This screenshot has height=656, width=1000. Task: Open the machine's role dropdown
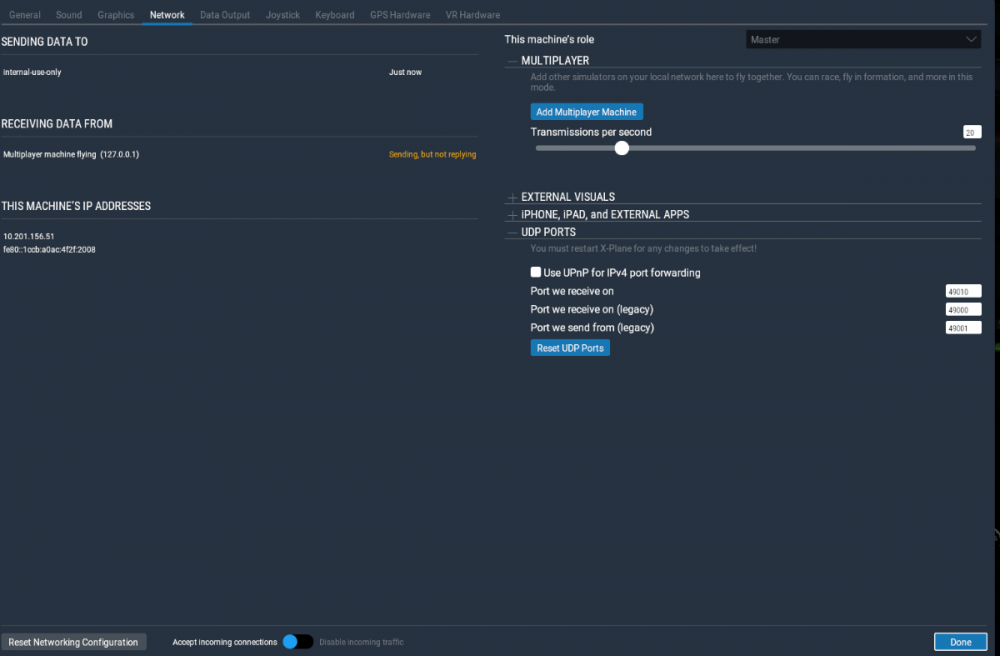point(863,39)
